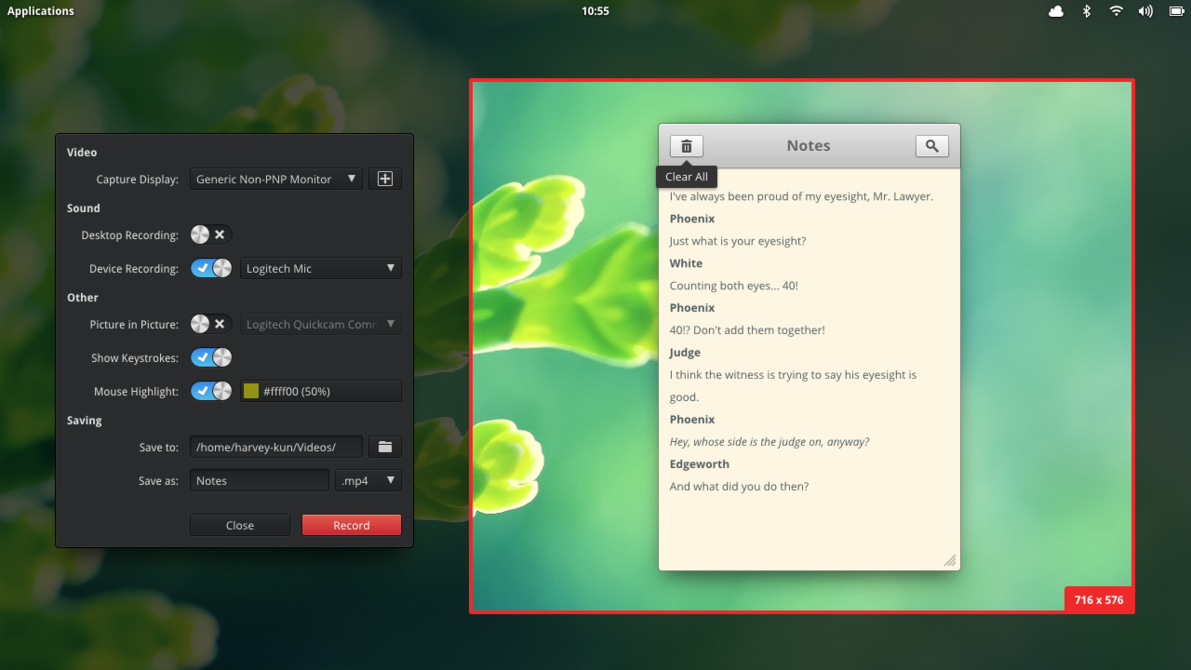Click the trash Clear All icon in Notes
Image resolution: width=1191 pixels, height=670 pixels.
(x=686, y=146)
